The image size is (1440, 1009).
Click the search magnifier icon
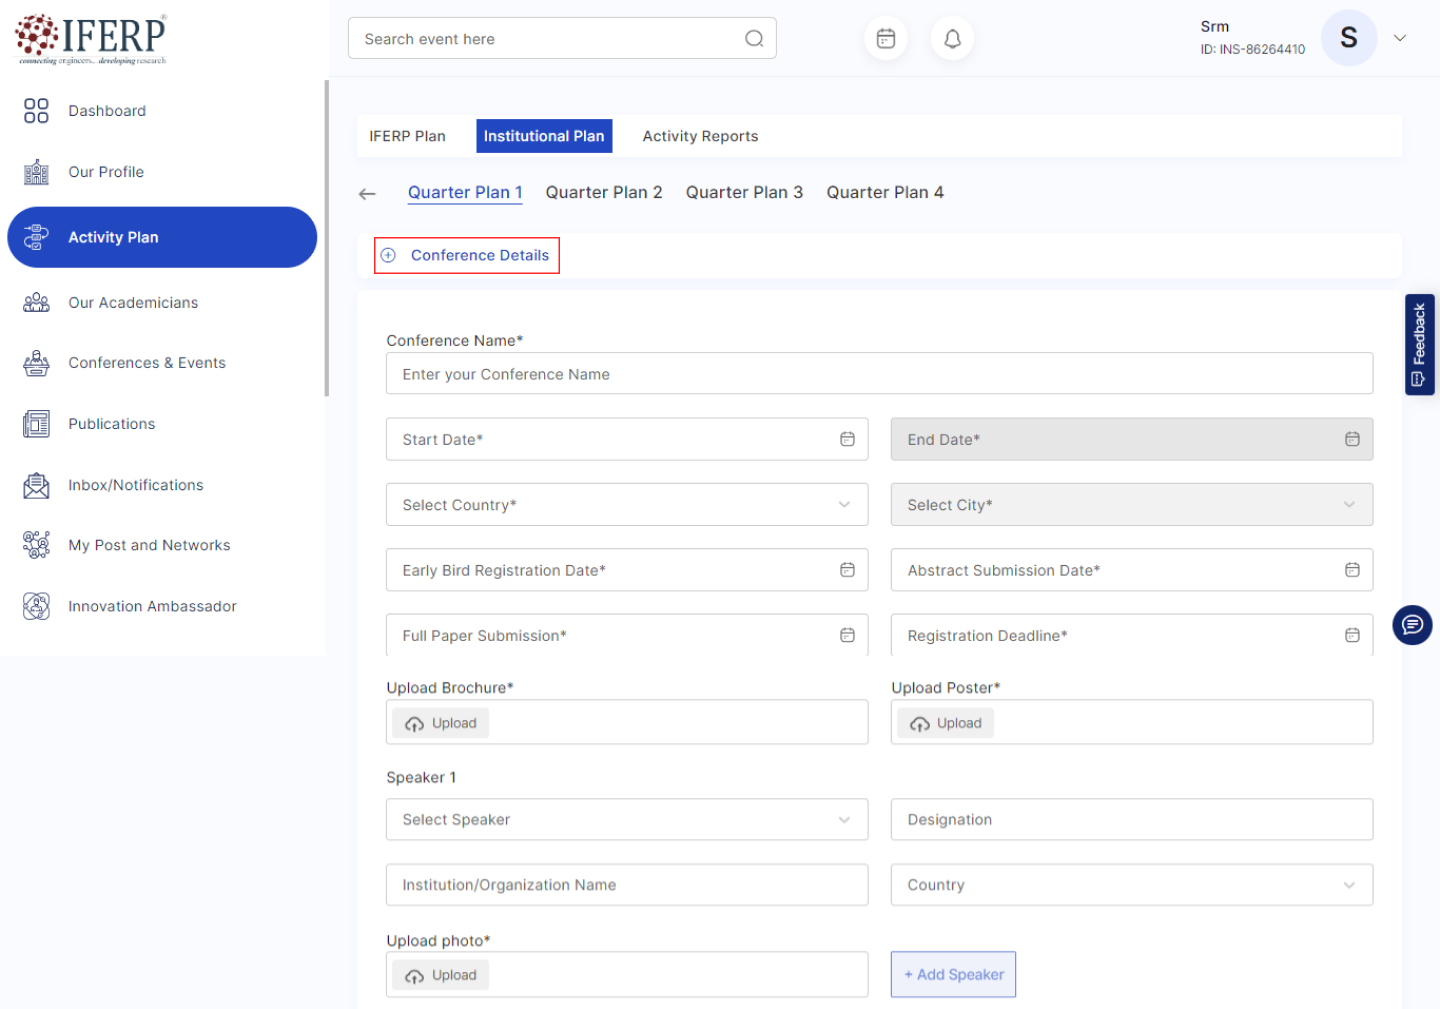[x=754, y=39]
